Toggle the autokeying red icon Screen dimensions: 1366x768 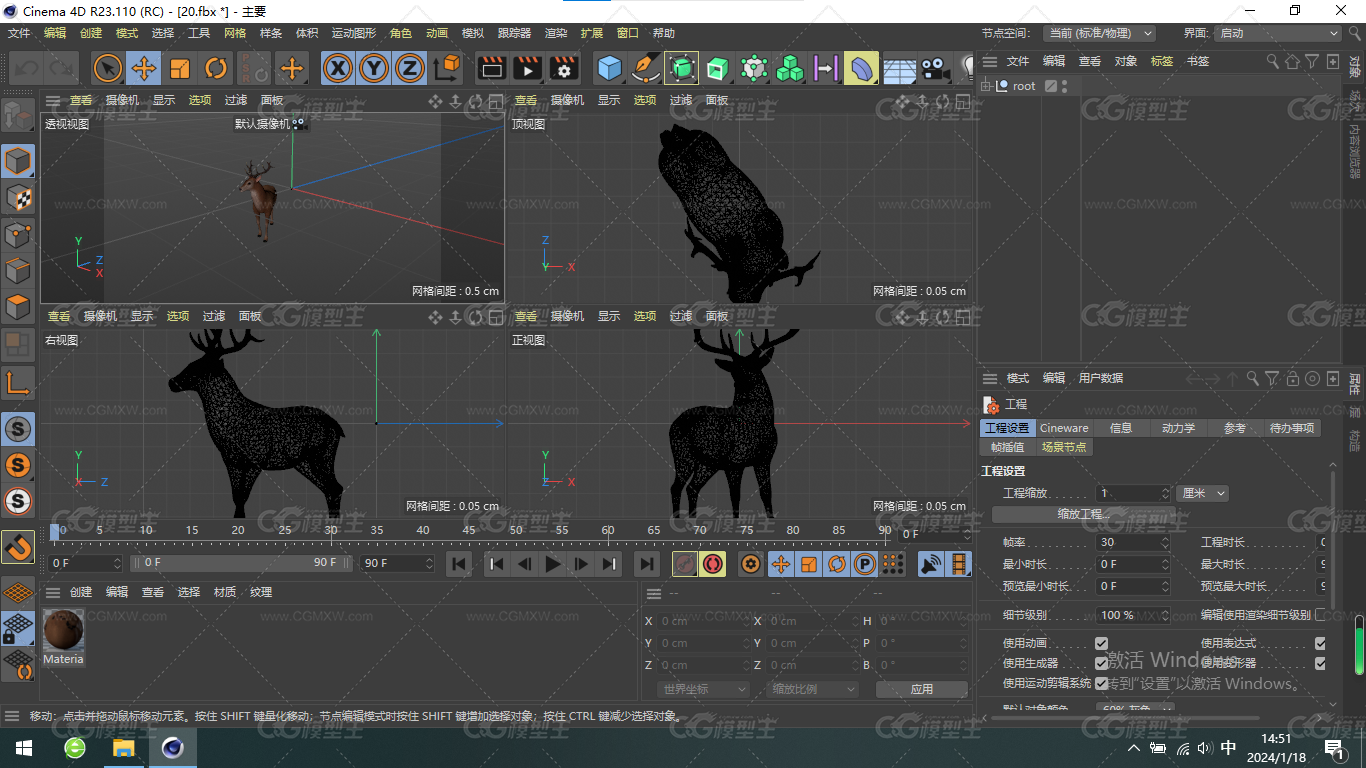[x=712, y=564]
